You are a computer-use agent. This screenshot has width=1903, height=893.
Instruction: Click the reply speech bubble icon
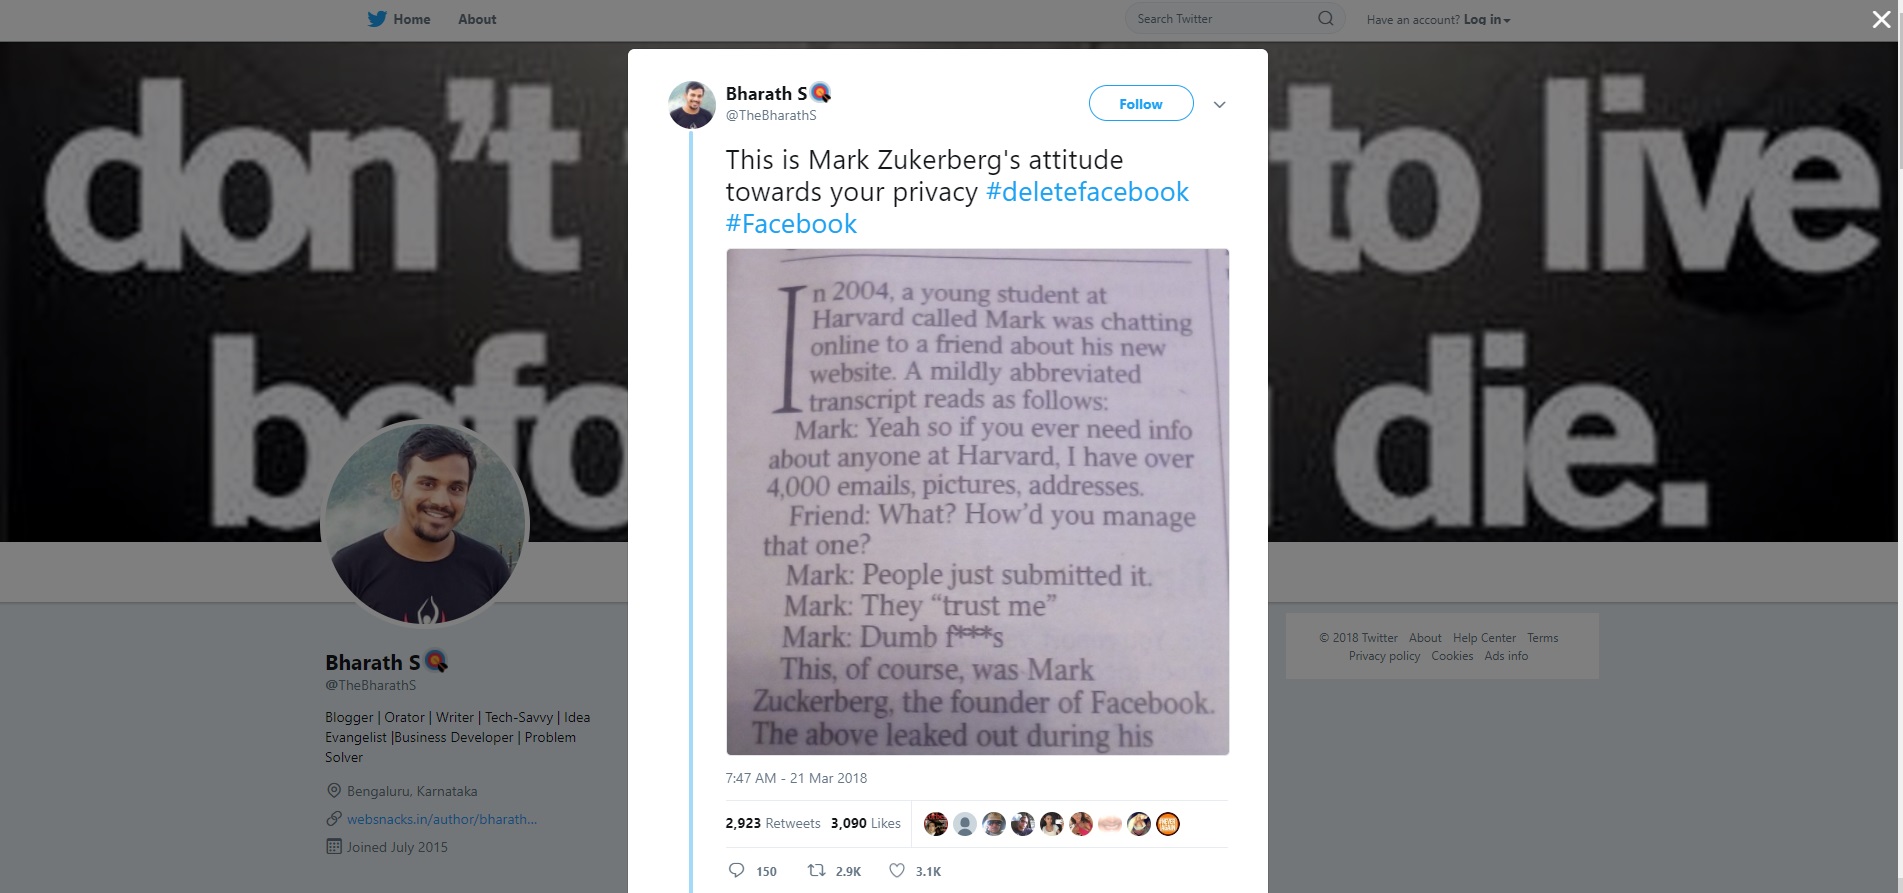[x=737, y=870]
